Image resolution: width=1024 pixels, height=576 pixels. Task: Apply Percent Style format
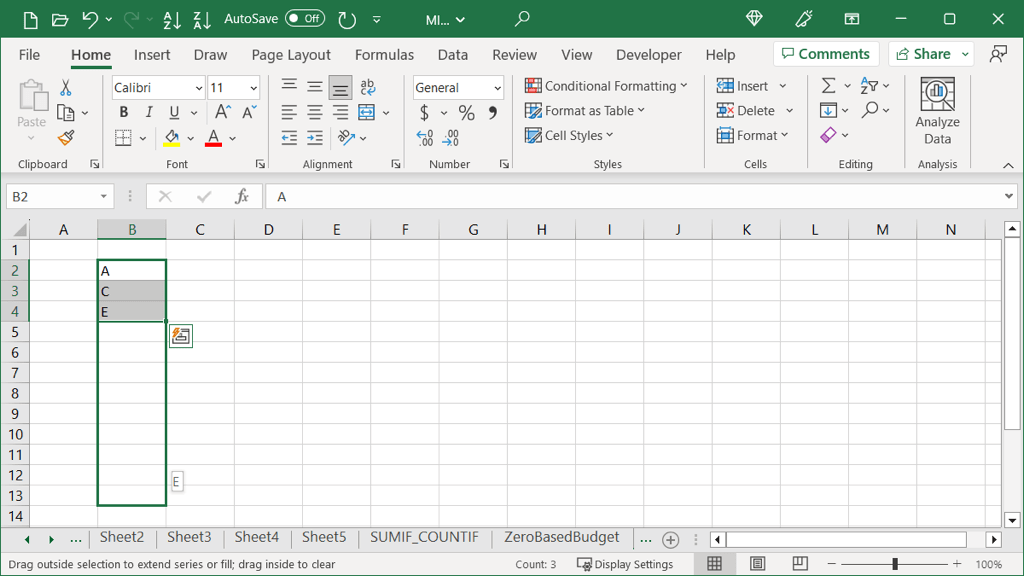pyautogui.click(x=466, y=113)
